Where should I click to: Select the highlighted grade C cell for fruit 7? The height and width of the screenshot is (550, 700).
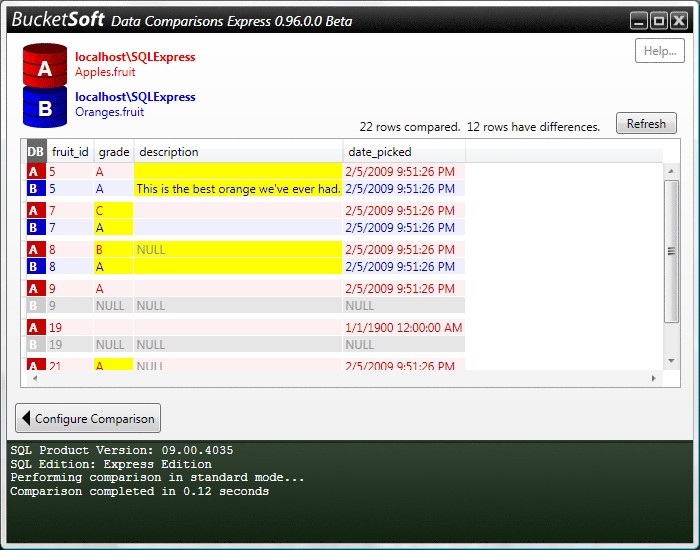coord(113,210)
